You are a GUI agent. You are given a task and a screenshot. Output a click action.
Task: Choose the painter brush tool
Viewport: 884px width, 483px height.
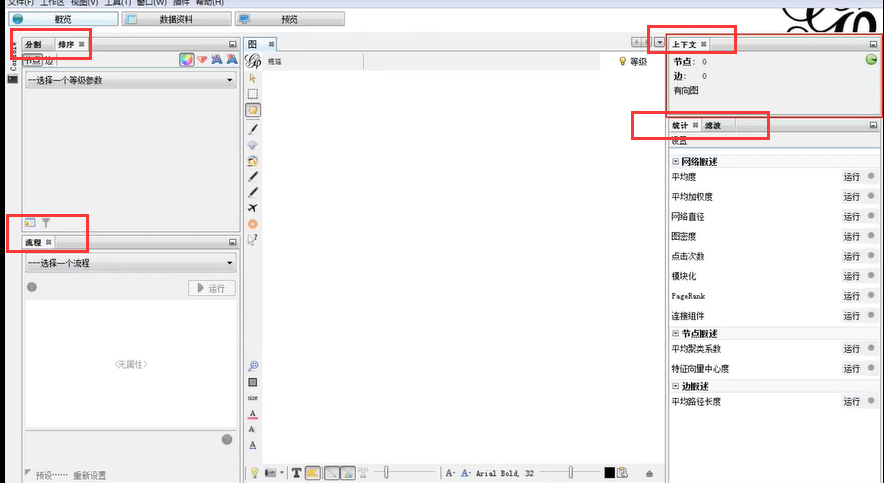253,129
